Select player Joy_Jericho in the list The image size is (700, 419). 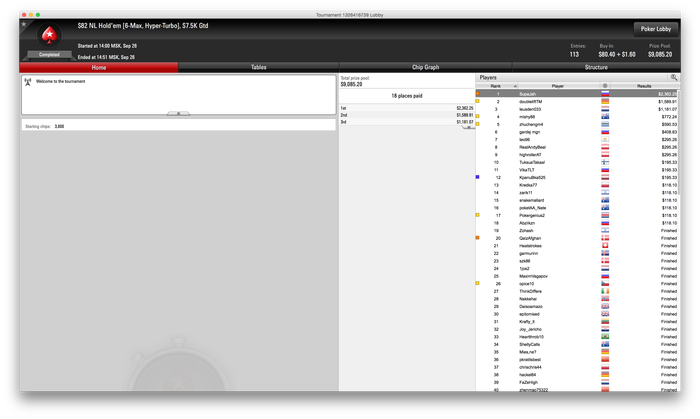click(x=530, y=329)
